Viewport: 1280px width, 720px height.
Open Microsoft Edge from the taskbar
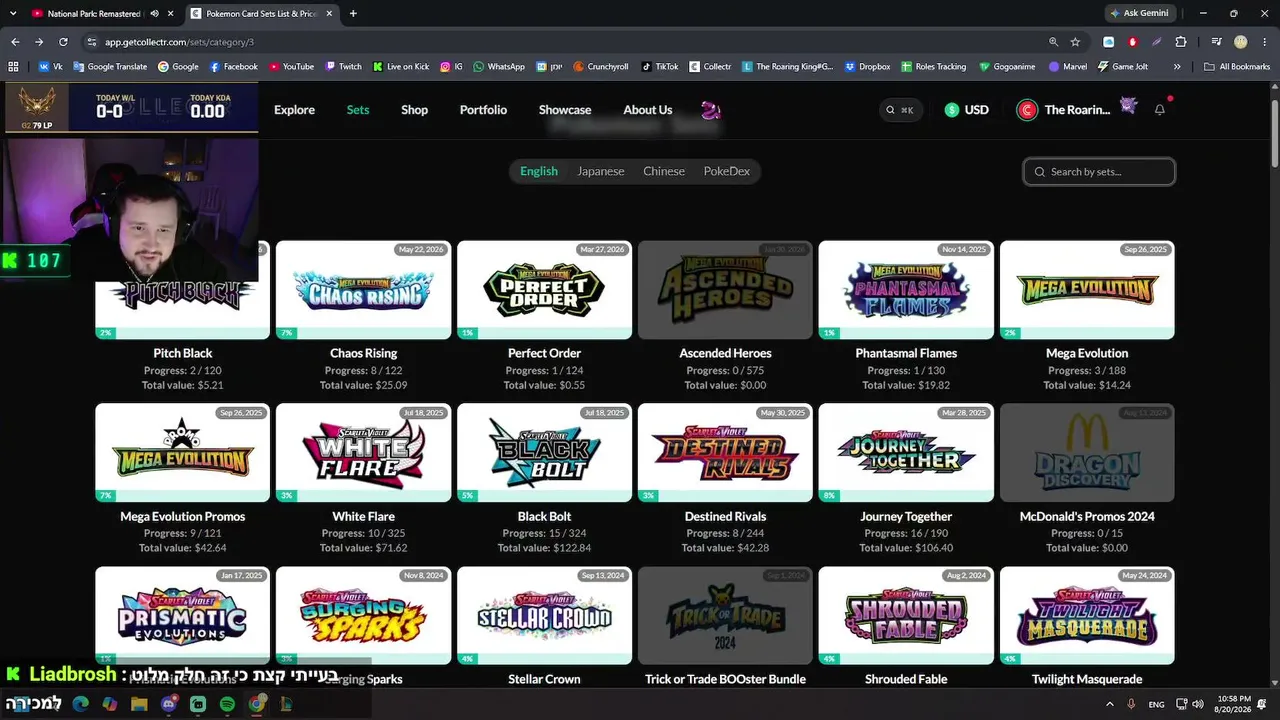click(81, 704)
